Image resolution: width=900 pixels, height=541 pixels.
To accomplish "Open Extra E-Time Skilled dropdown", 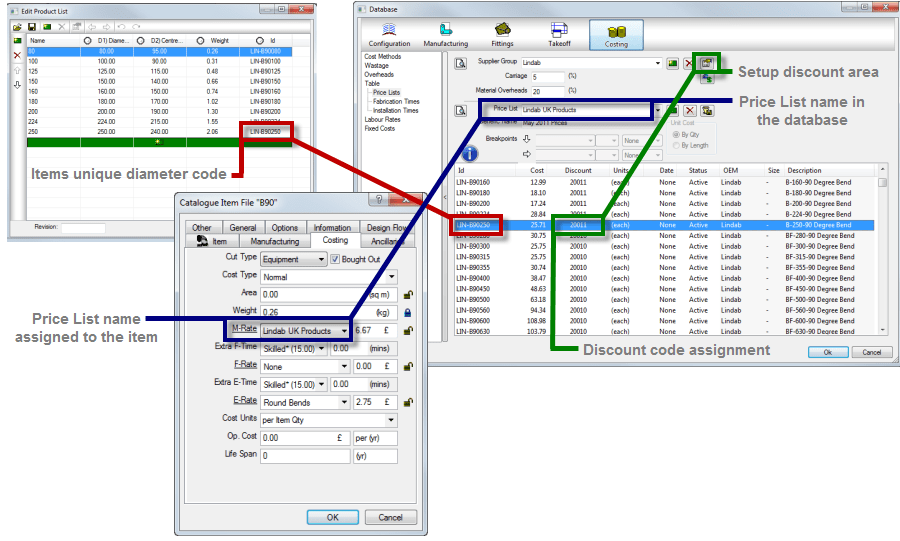I will pos(294,384).
